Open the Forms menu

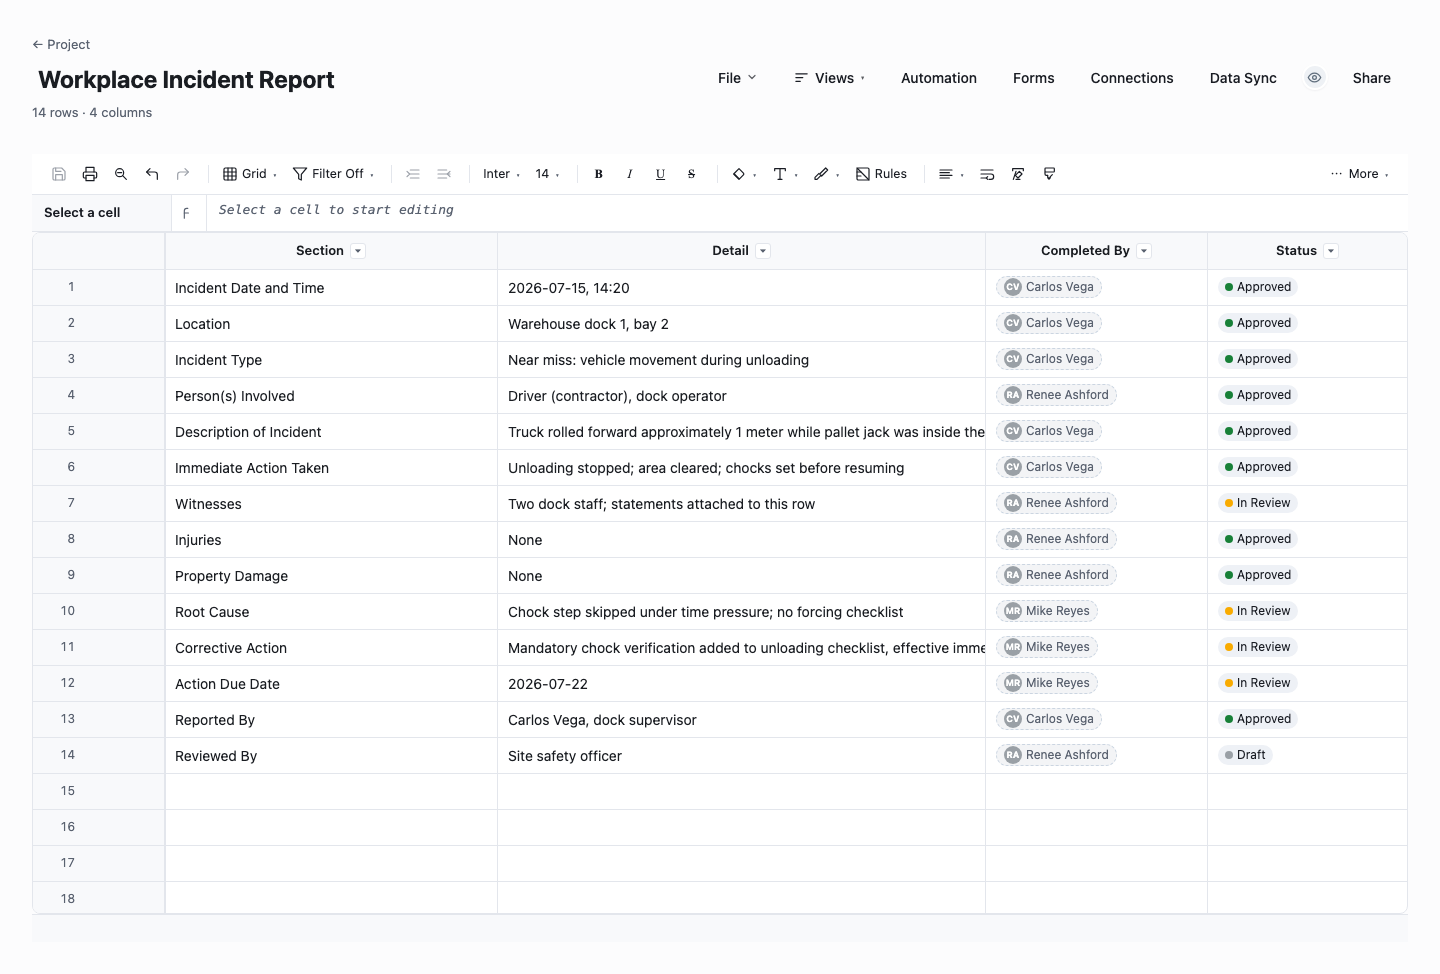pyautogui.click(x=1034, y=78)
